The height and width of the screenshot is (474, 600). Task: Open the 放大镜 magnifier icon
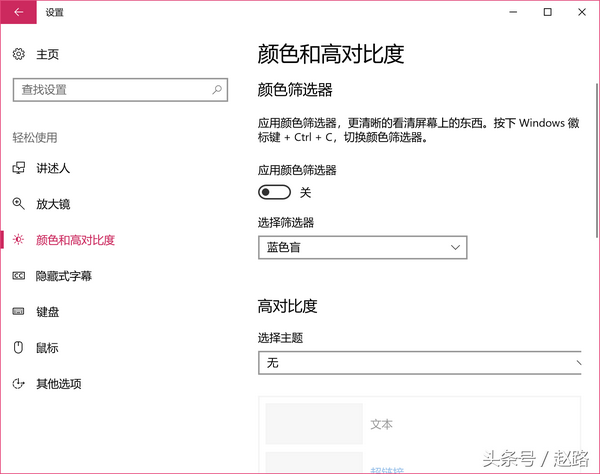[18, 204]
